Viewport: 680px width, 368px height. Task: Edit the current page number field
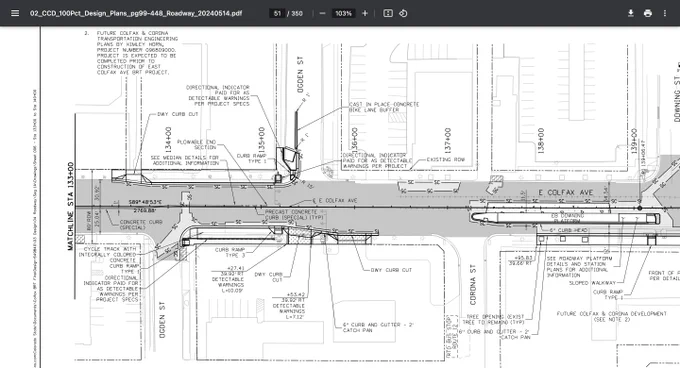(x=277, y=13)
